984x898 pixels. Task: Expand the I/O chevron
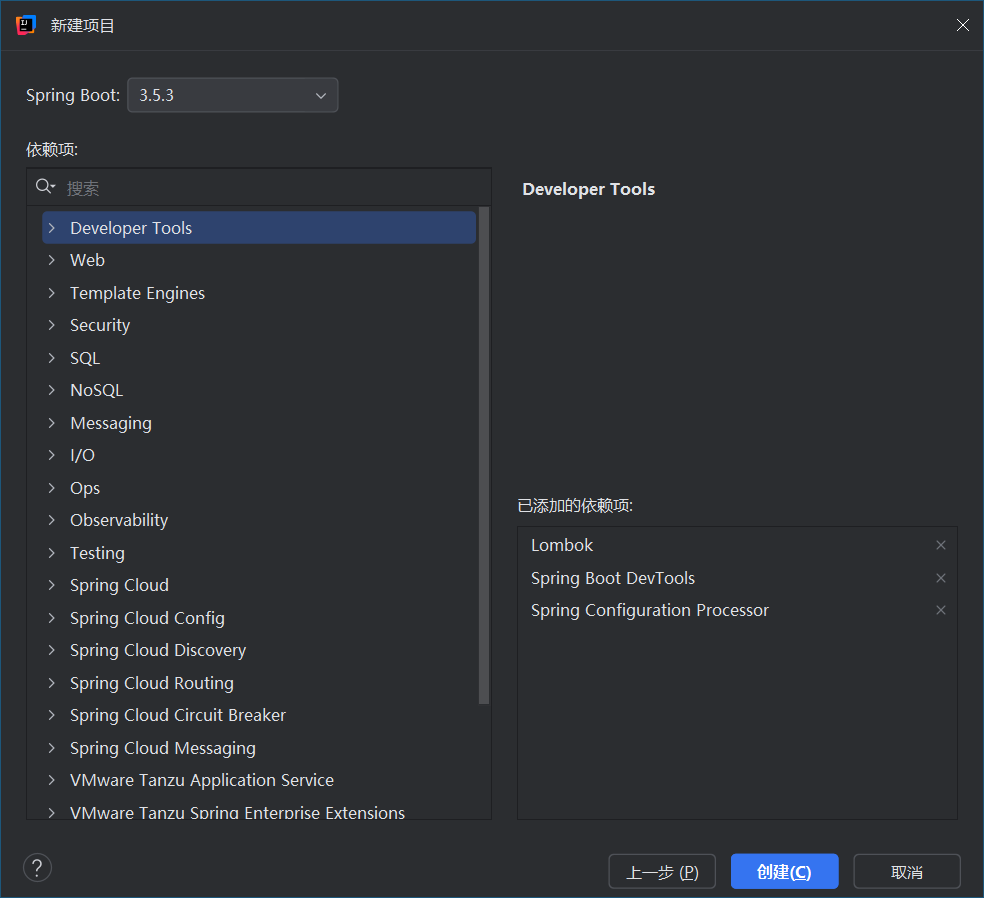coord(52,455)
